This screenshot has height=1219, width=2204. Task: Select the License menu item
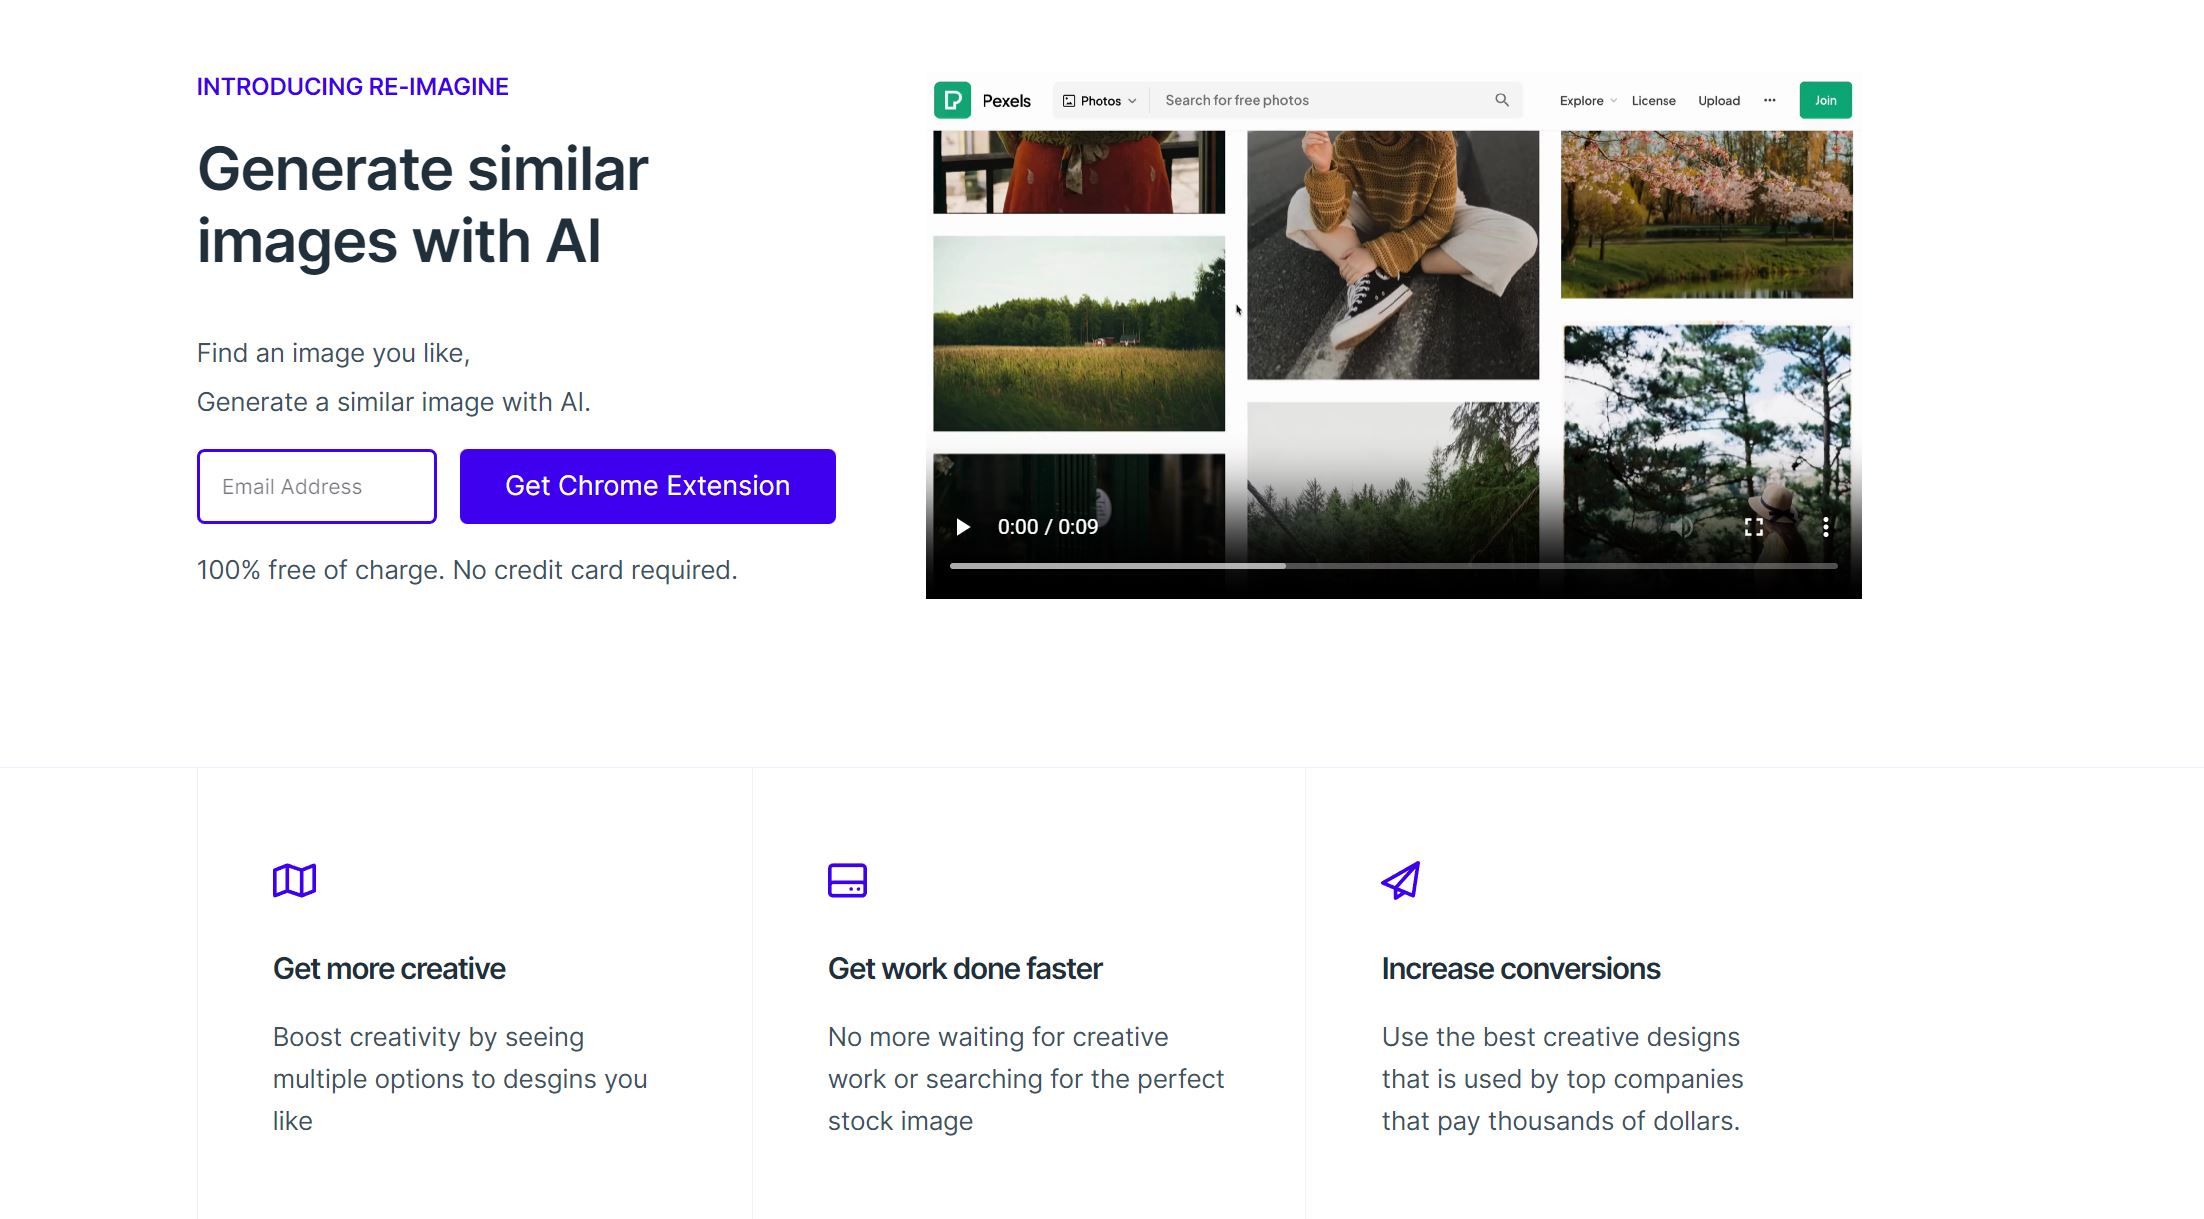point(1653,99)
